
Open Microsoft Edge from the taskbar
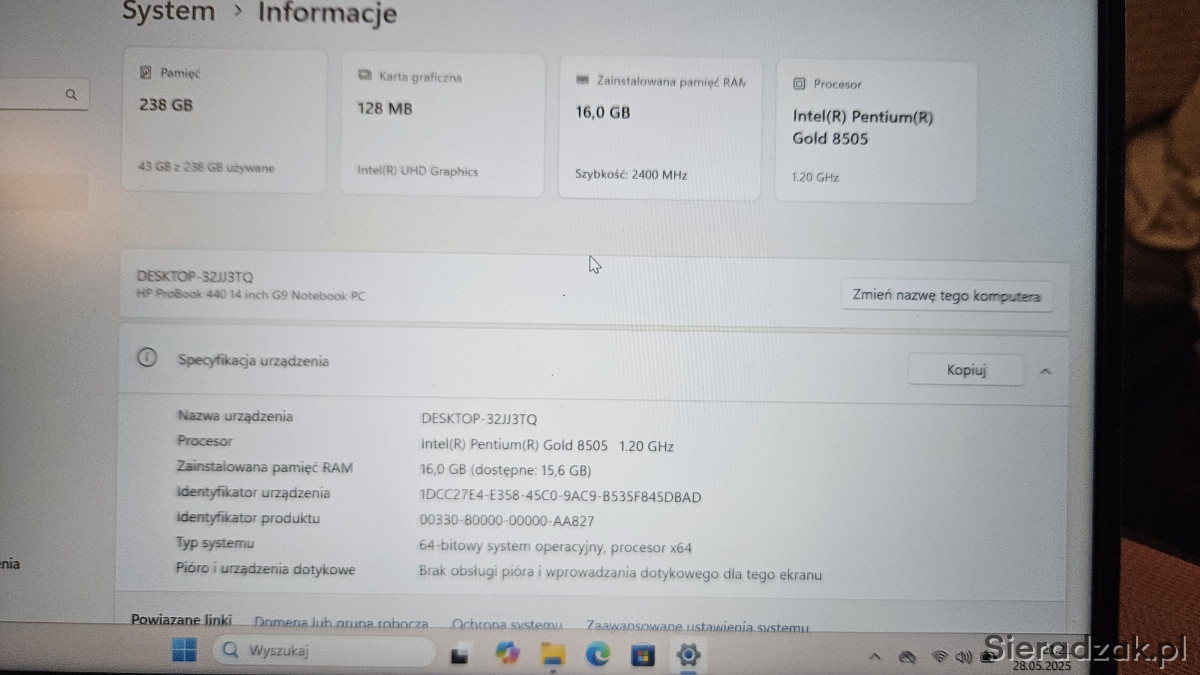598,655
